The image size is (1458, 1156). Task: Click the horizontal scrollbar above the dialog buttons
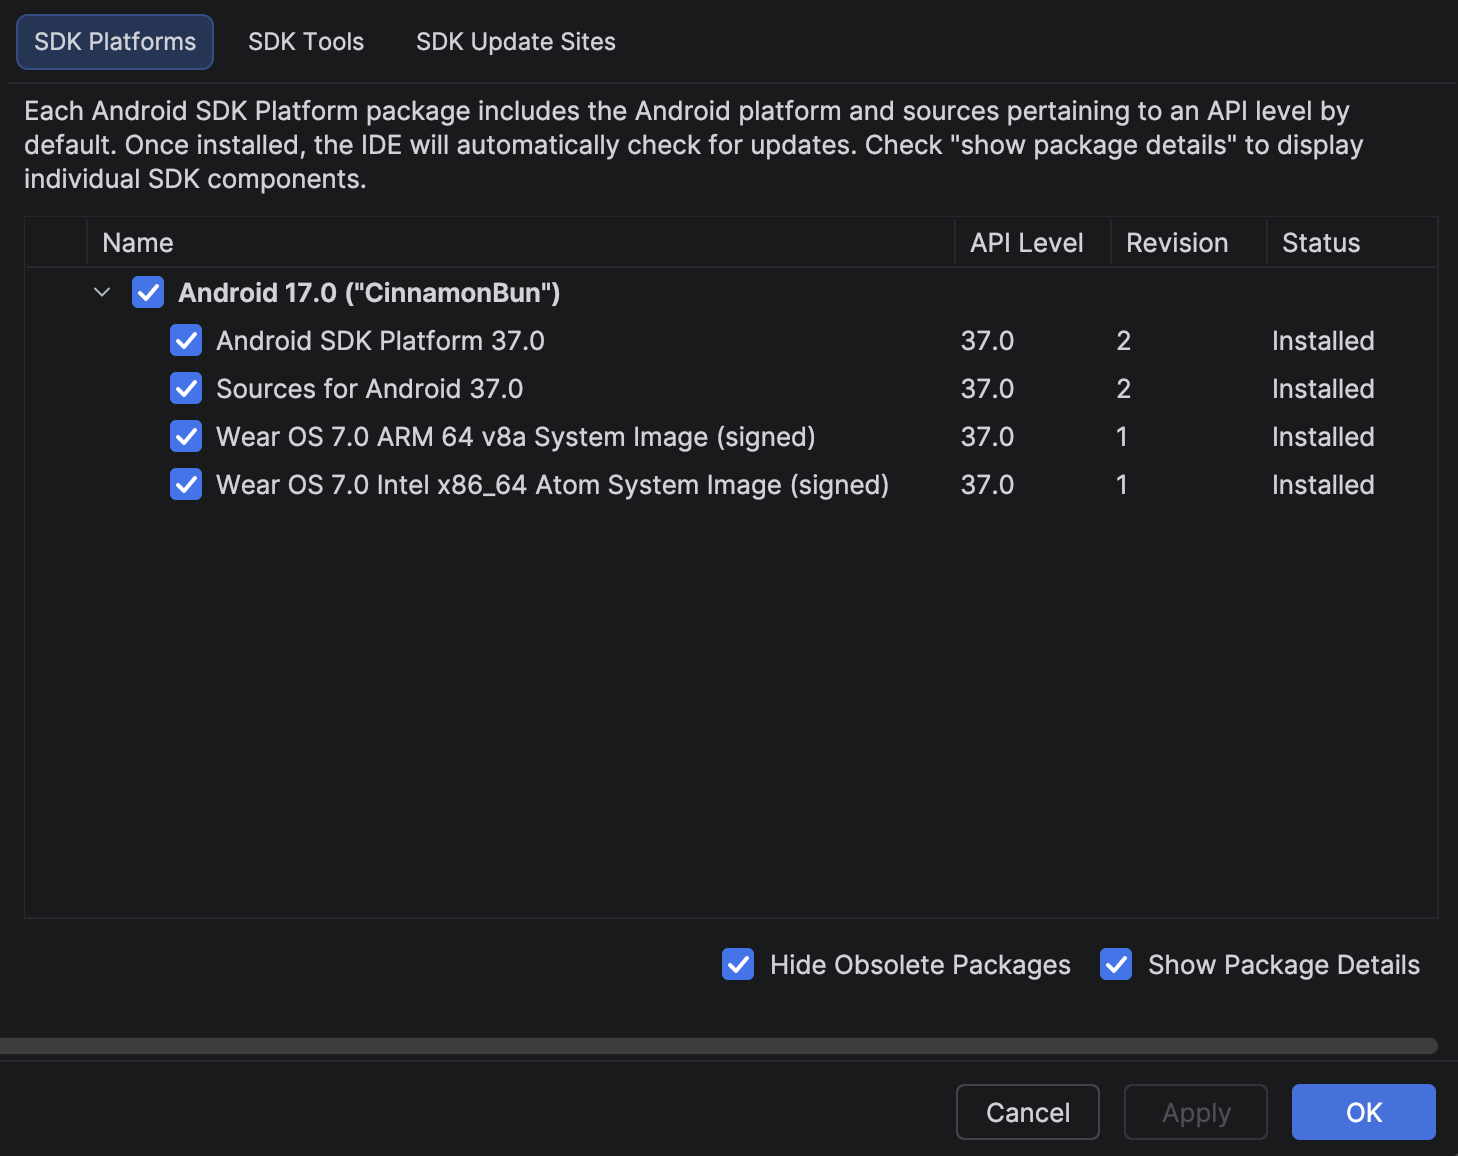719,1046
